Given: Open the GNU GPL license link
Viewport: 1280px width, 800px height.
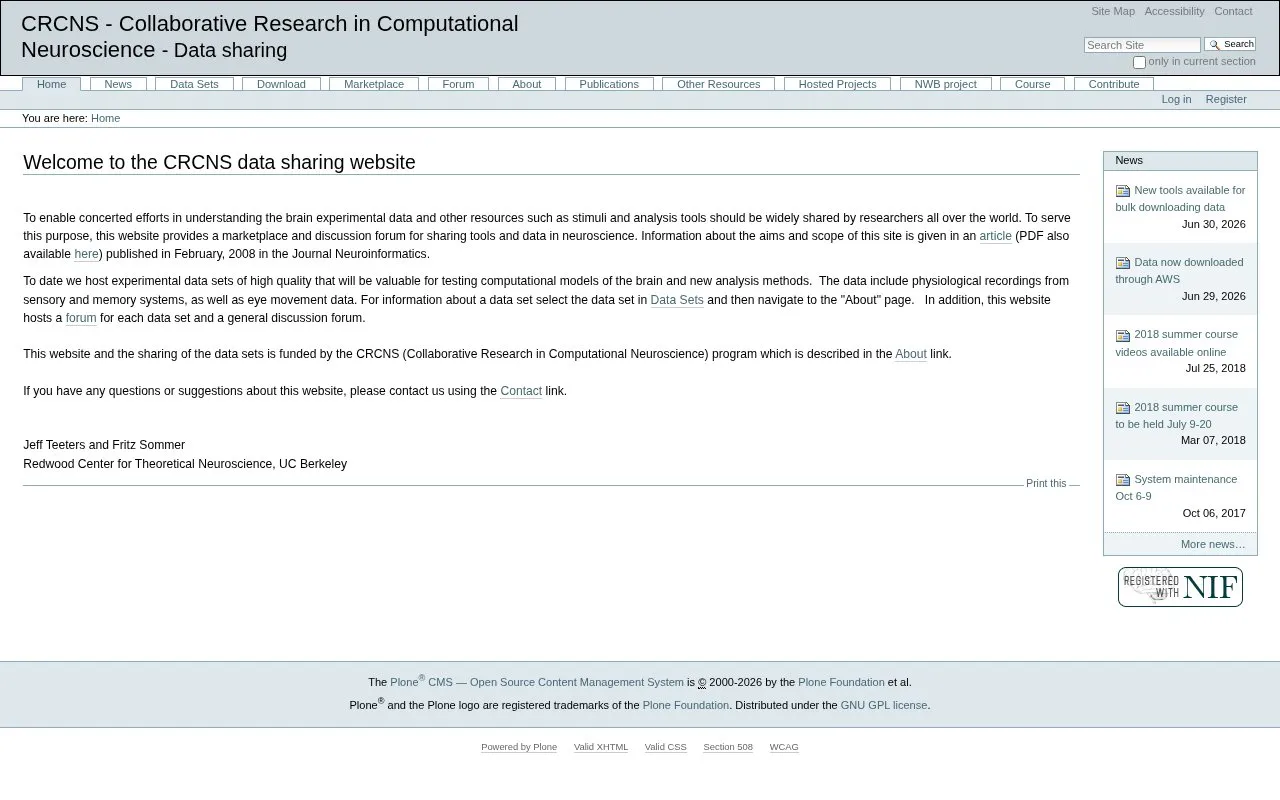Looking at the screenshot, I should click(884, 705).
